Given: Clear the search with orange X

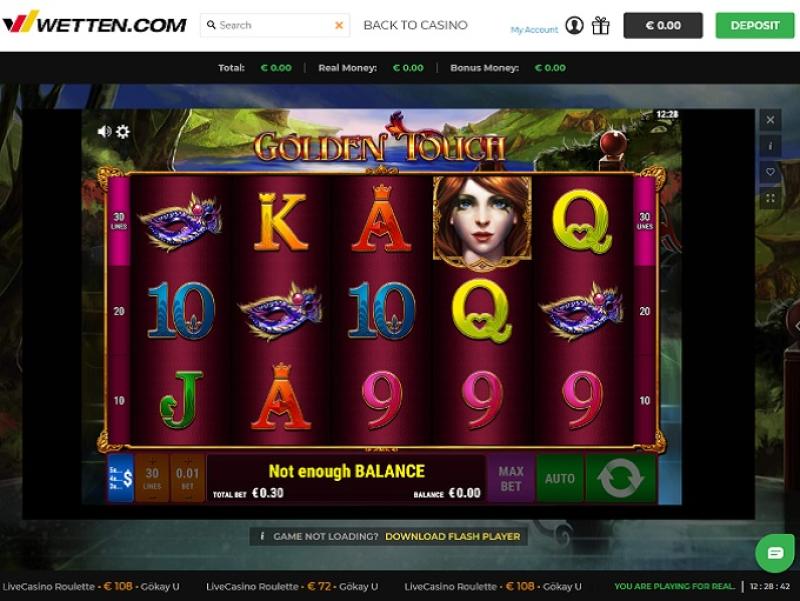Looking at the screenshot, I should coord(339,25).
